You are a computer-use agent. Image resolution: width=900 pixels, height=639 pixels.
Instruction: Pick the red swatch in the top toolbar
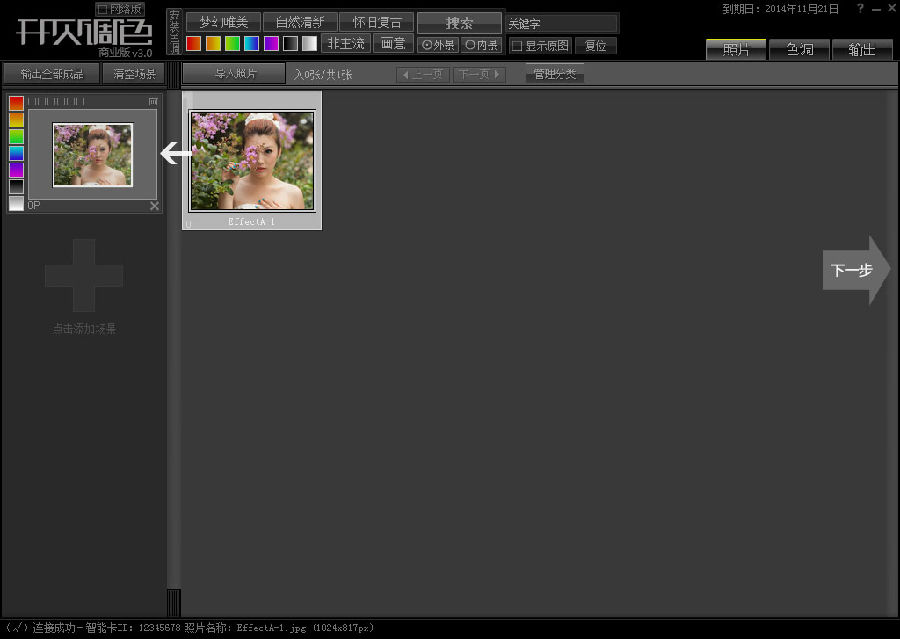coord(194,44)
